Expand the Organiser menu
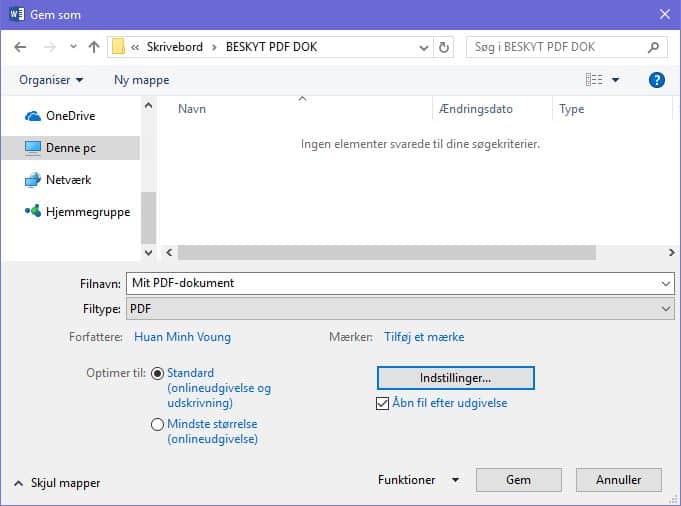Screen dimensions: 681x506 (x=51, y=80)
